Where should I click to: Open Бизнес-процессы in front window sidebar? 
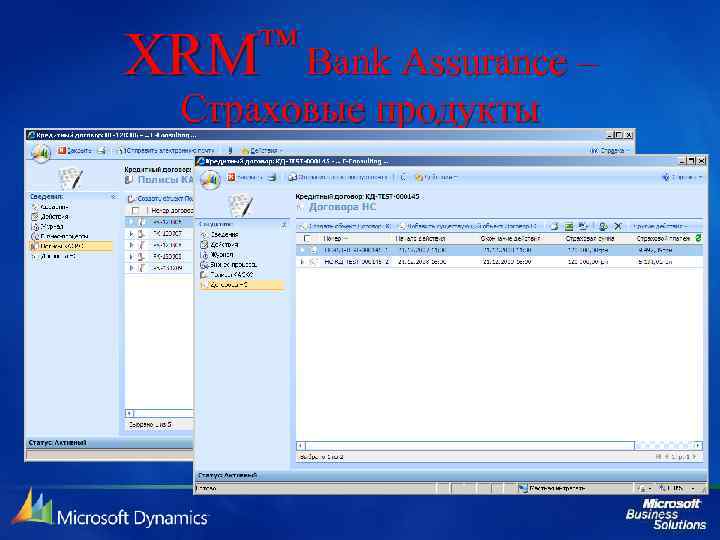click(x=228, y=264)
